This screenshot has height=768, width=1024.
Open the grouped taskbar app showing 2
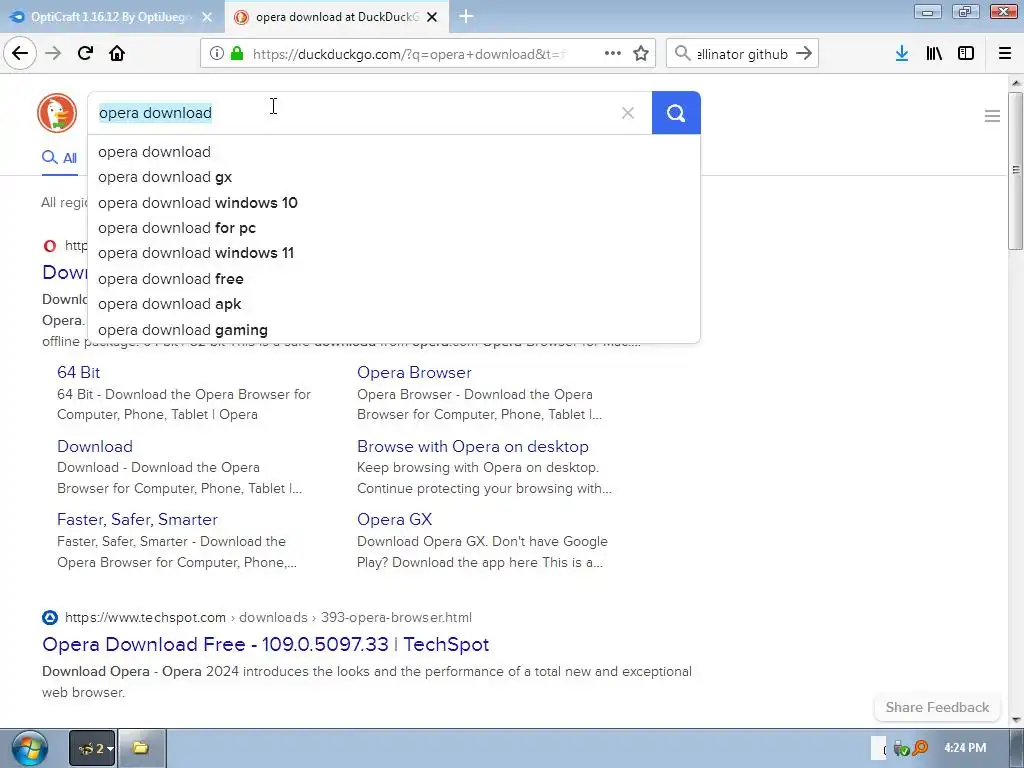(92, 748)
